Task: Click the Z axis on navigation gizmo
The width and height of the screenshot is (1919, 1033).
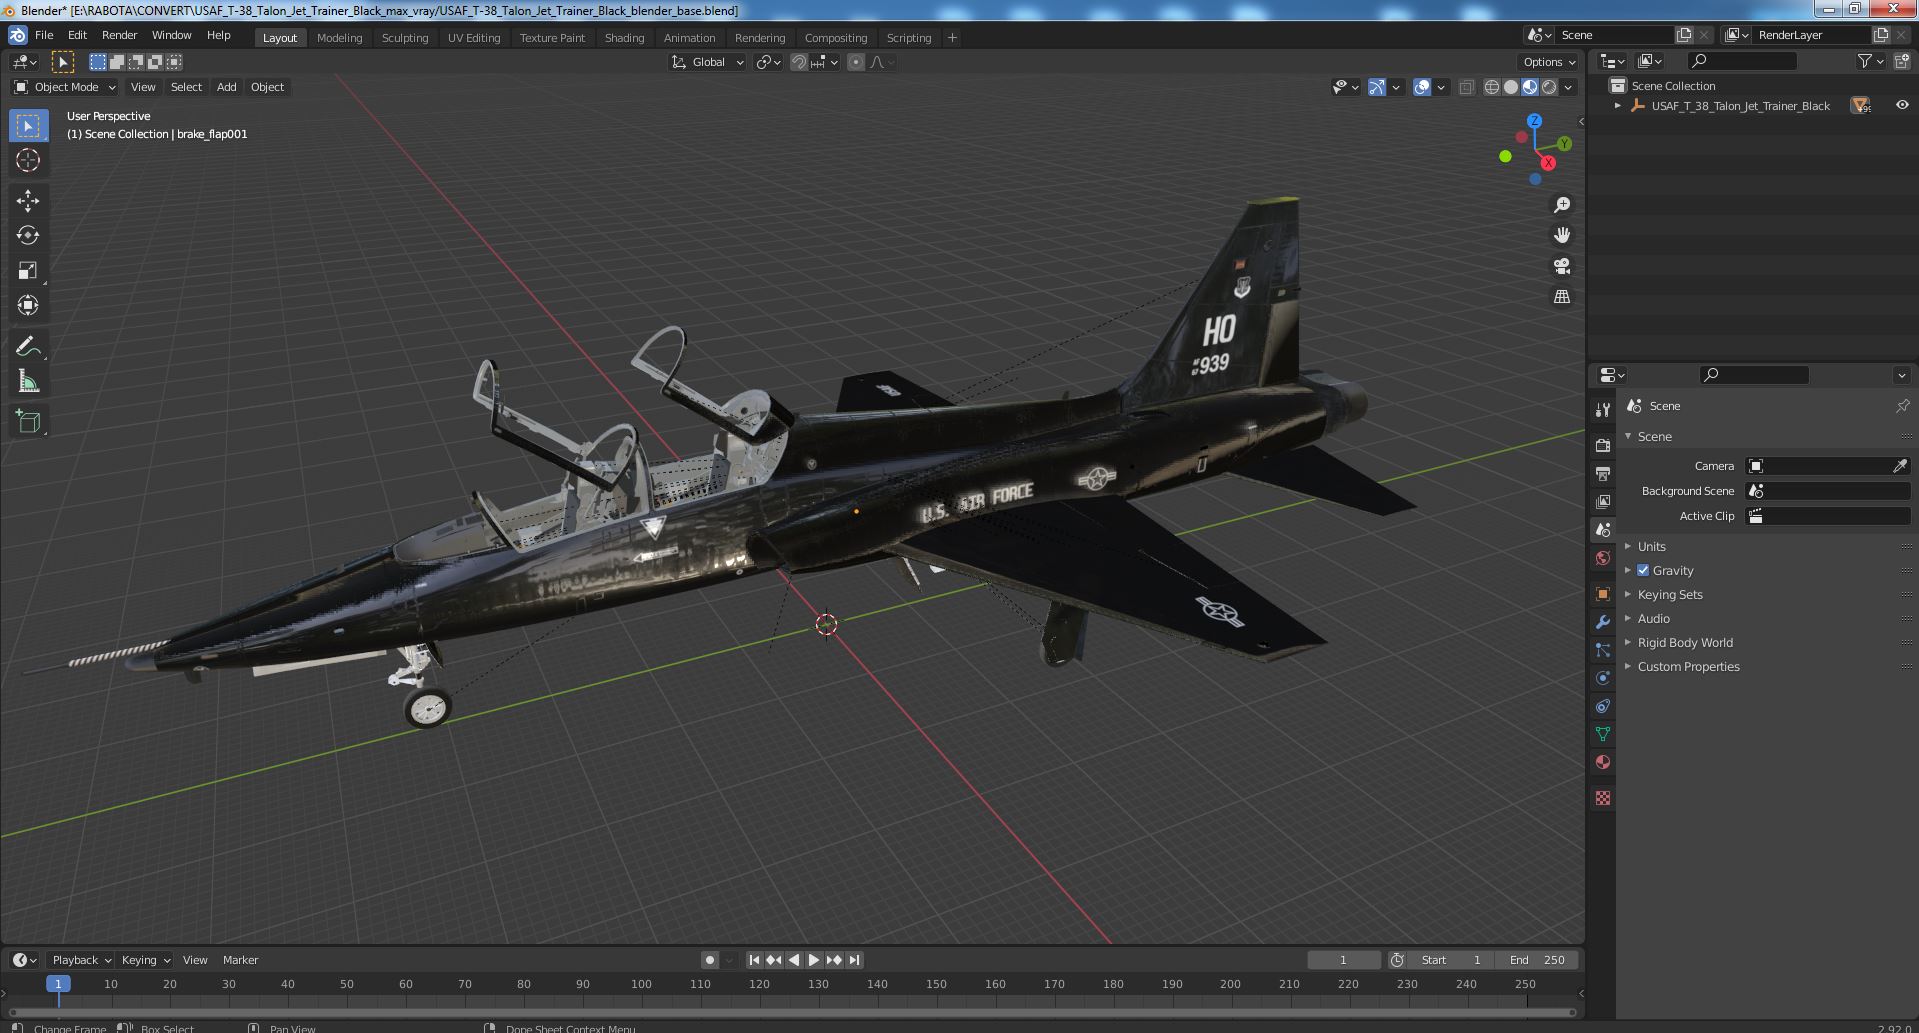Action: coord(1534,121)
